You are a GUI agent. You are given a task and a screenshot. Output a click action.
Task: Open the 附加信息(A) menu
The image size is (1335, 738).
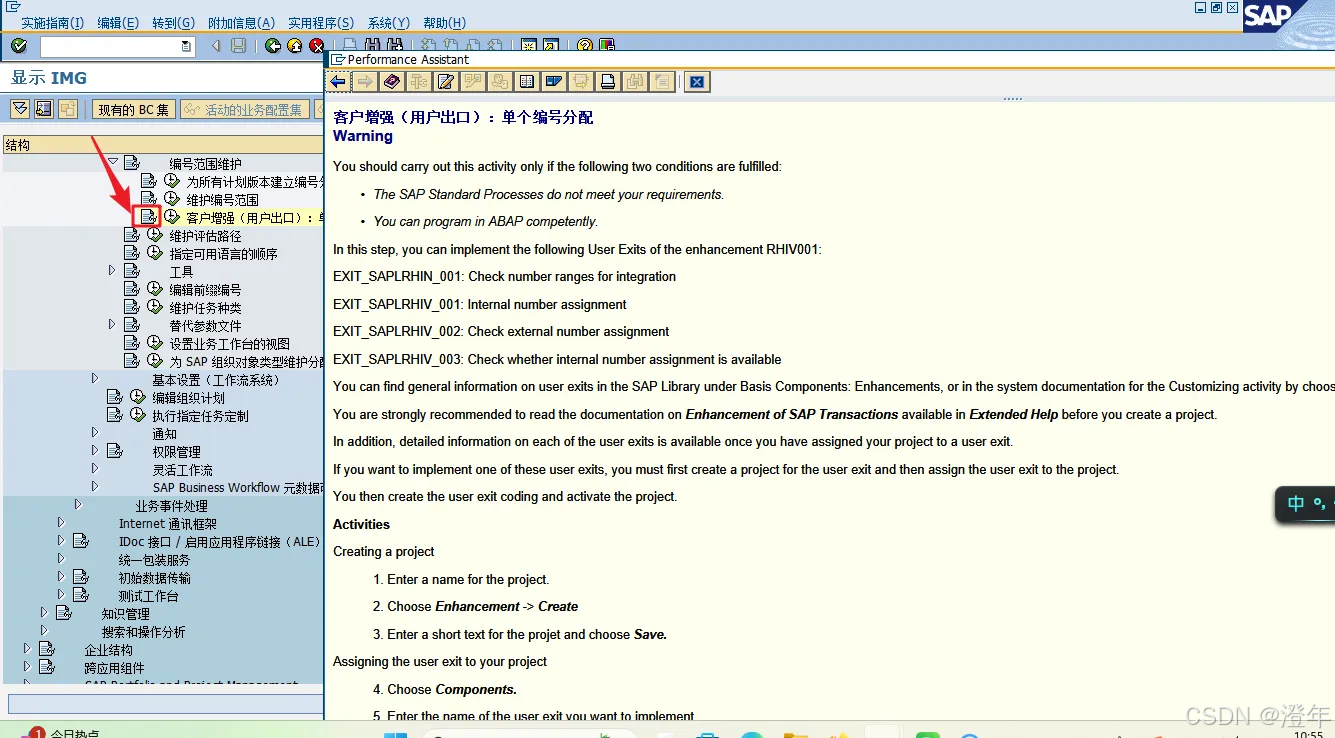pos(241,23)
